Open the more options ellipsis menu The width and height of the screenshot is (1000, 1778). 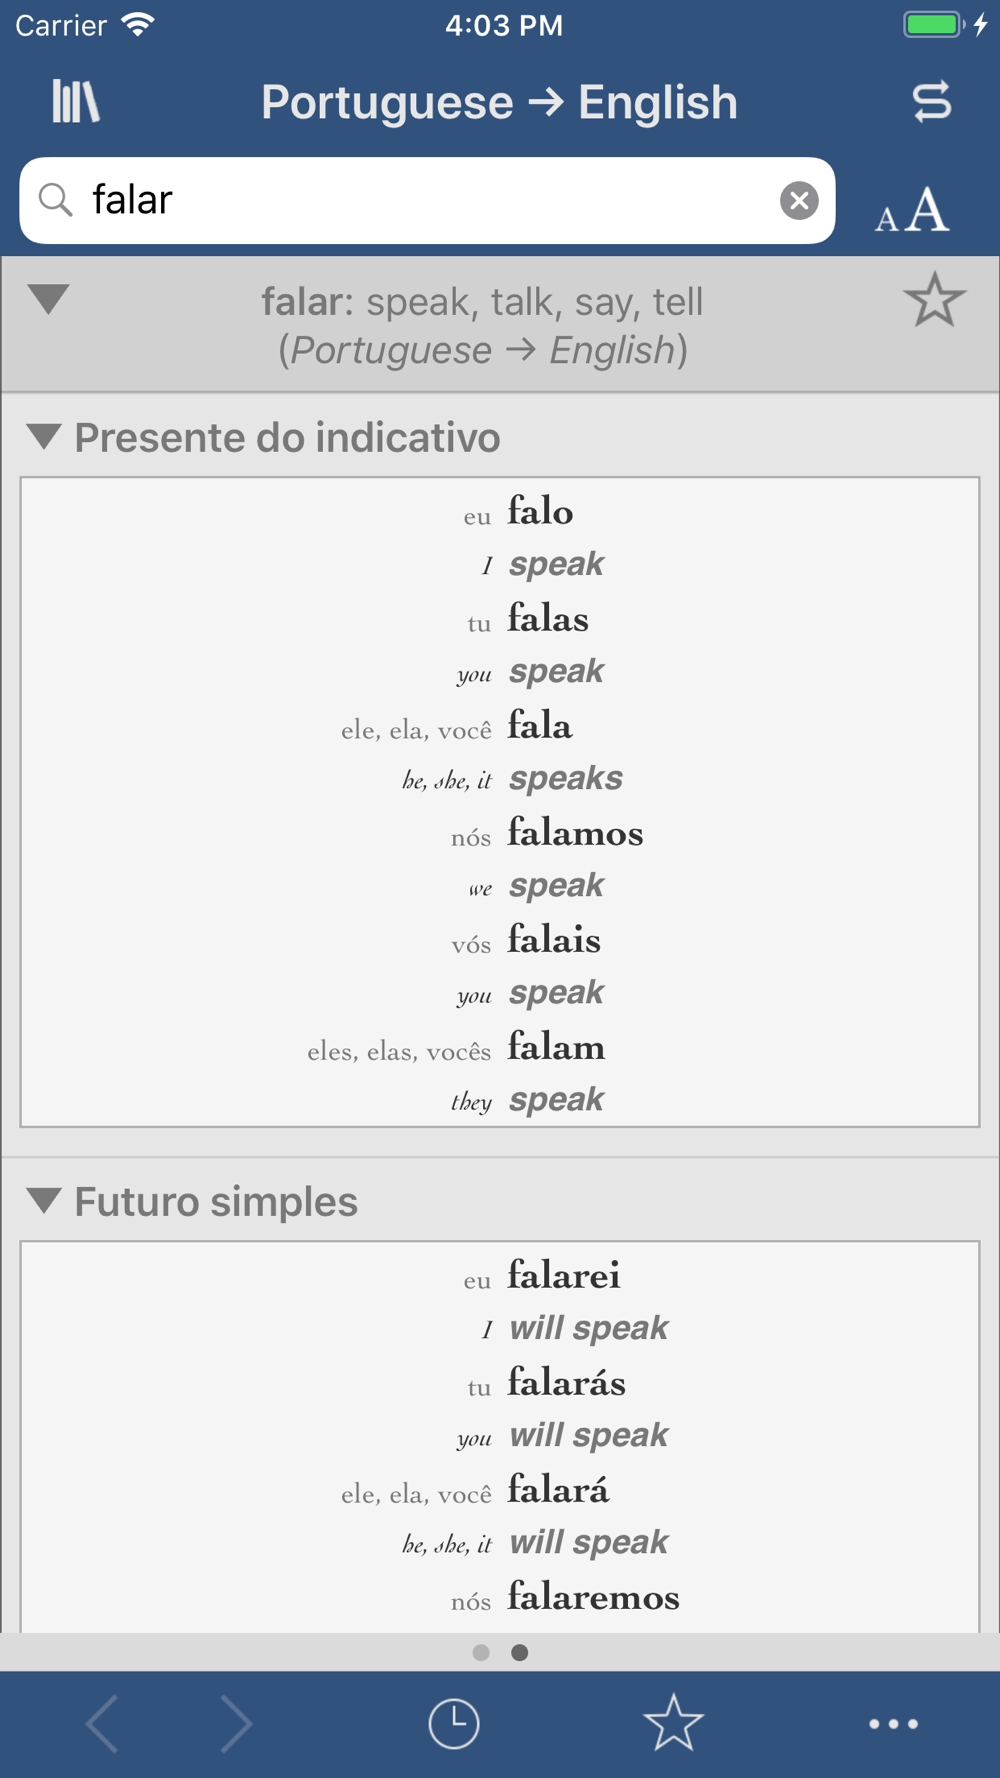tap(893, 1724)
